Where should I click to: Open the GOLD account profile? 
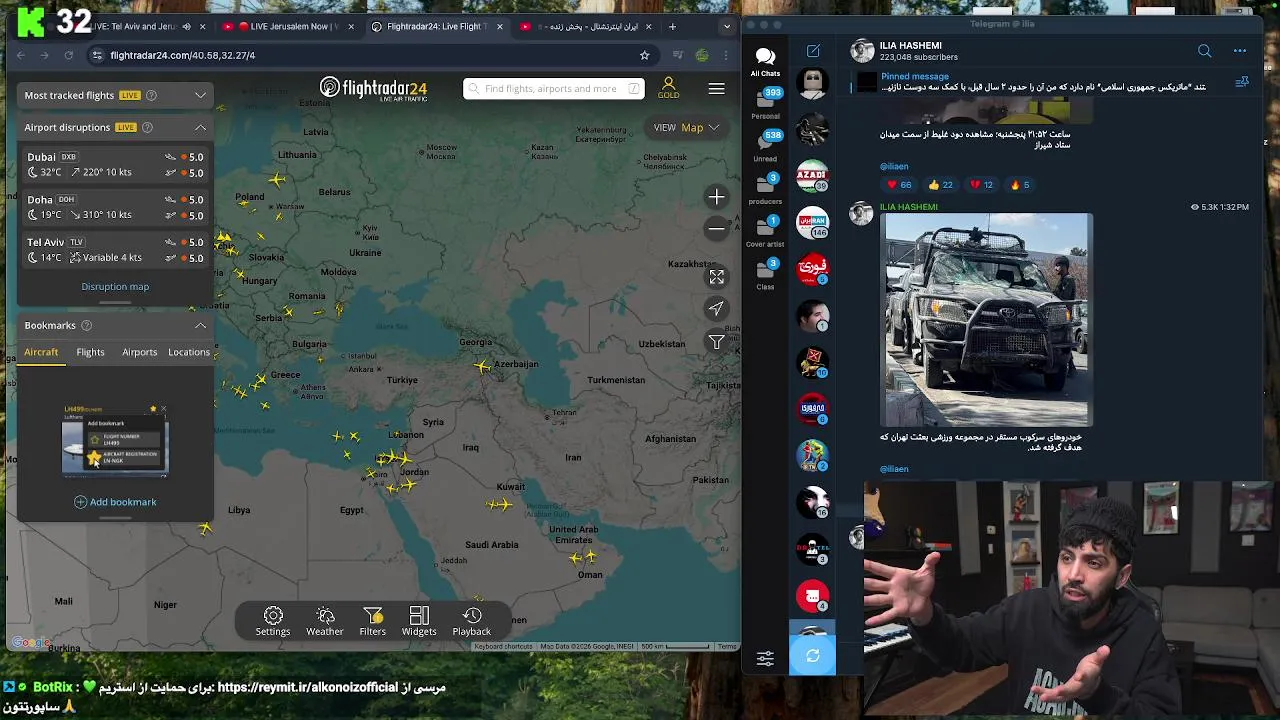tap(668, 88)
